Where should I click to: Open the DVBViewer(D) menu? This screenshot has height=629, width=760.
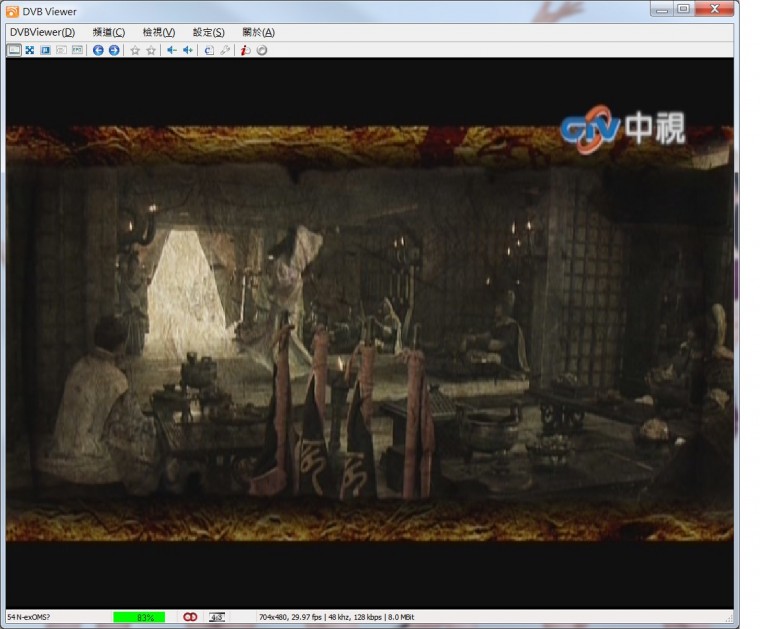click(42, 32)
